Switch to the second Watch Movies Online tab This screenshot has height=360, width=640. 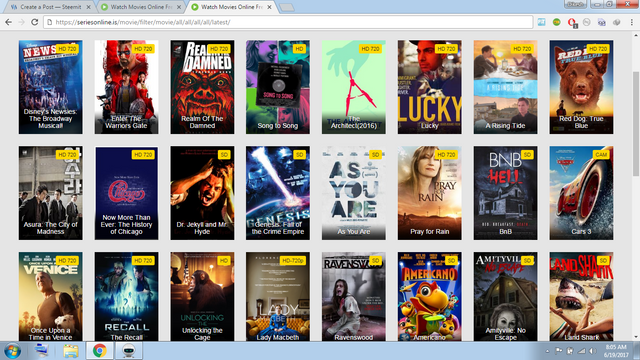tap(141, 7)
